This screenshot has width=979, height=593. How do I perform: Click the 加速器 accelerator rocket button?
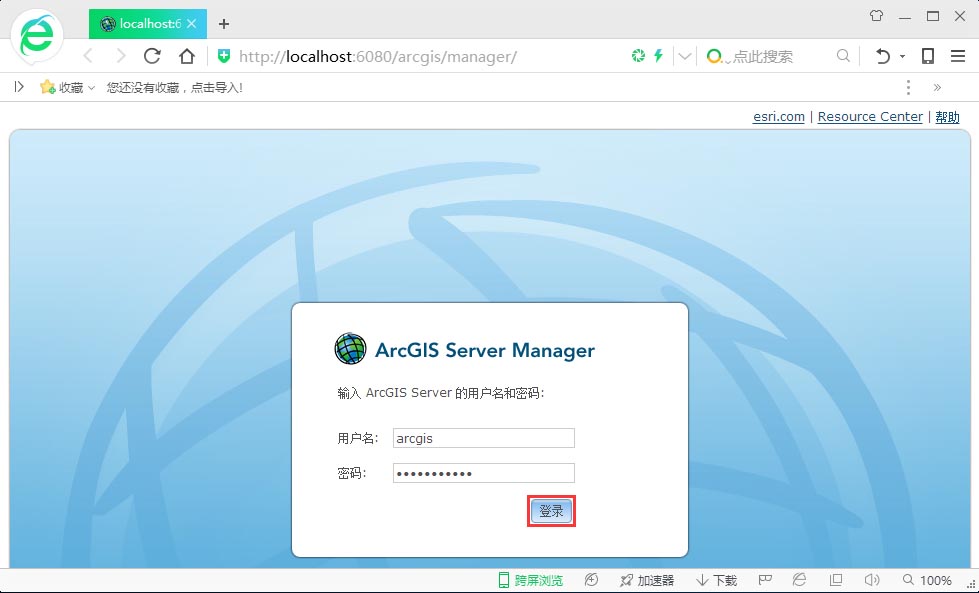[647, 581]
